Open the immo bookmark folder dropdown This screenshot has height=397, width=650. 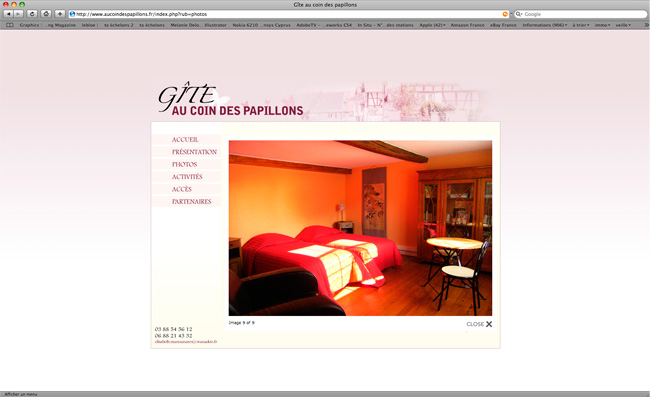click(x=602, y=25)
